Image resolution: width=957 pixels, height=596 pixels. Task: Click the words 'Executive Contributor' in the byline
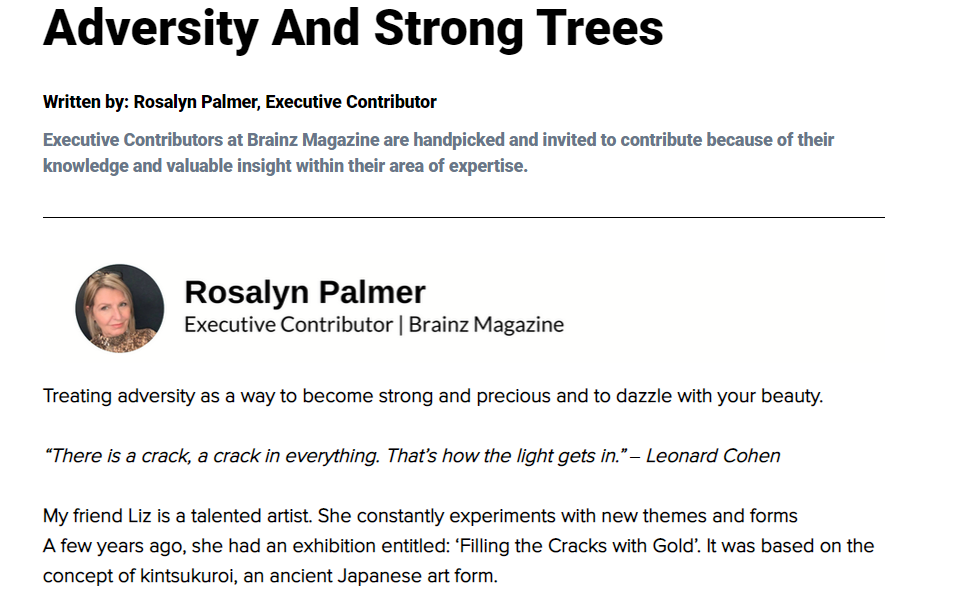click(351, 102)
